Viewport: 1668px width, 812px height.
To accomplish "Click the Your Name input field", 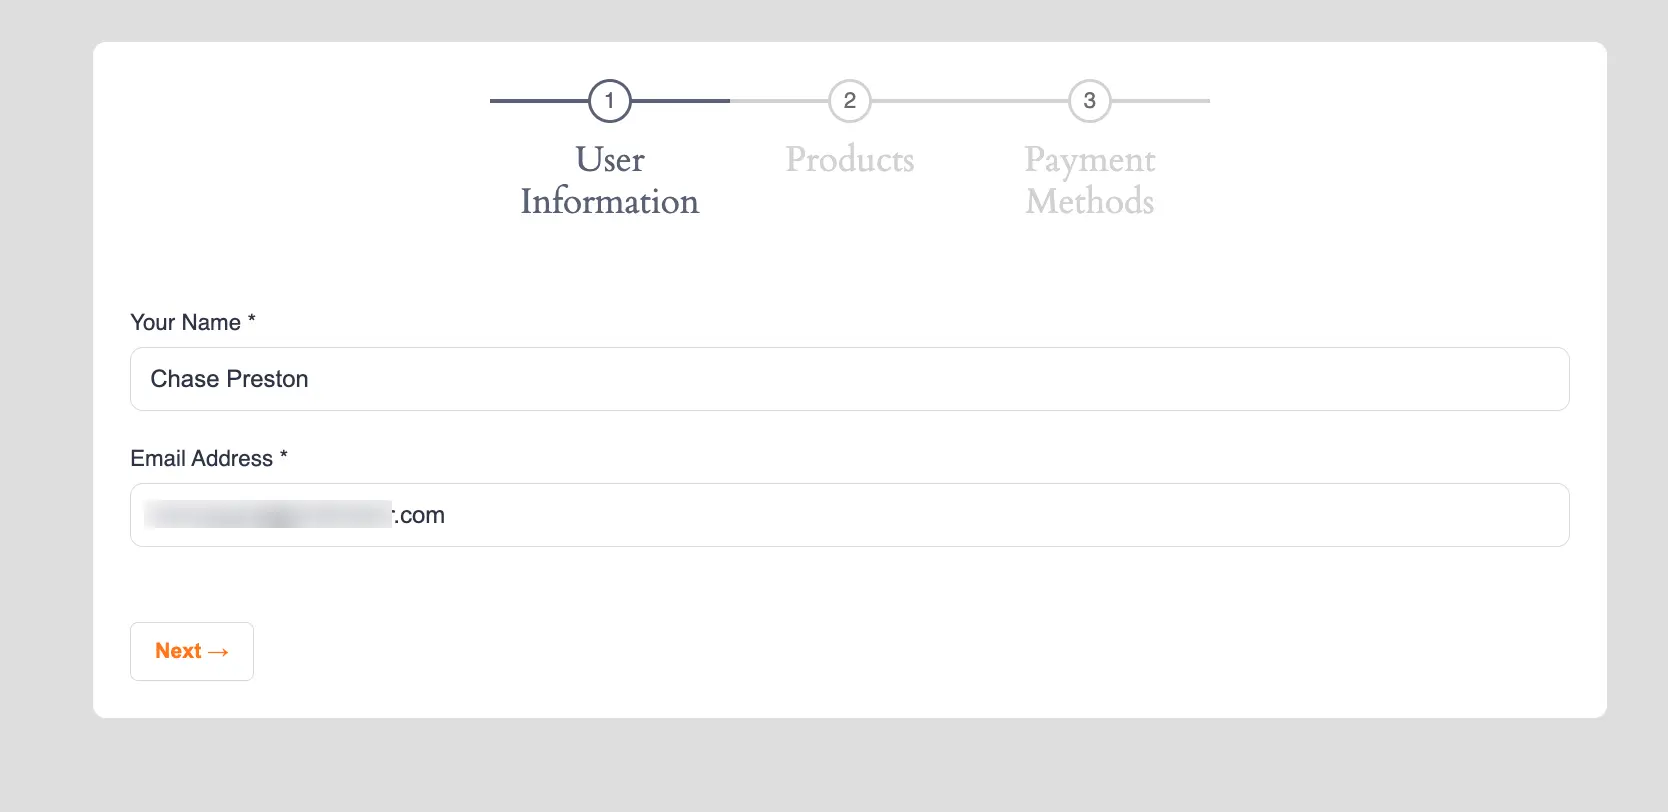I will pos(849,379).
